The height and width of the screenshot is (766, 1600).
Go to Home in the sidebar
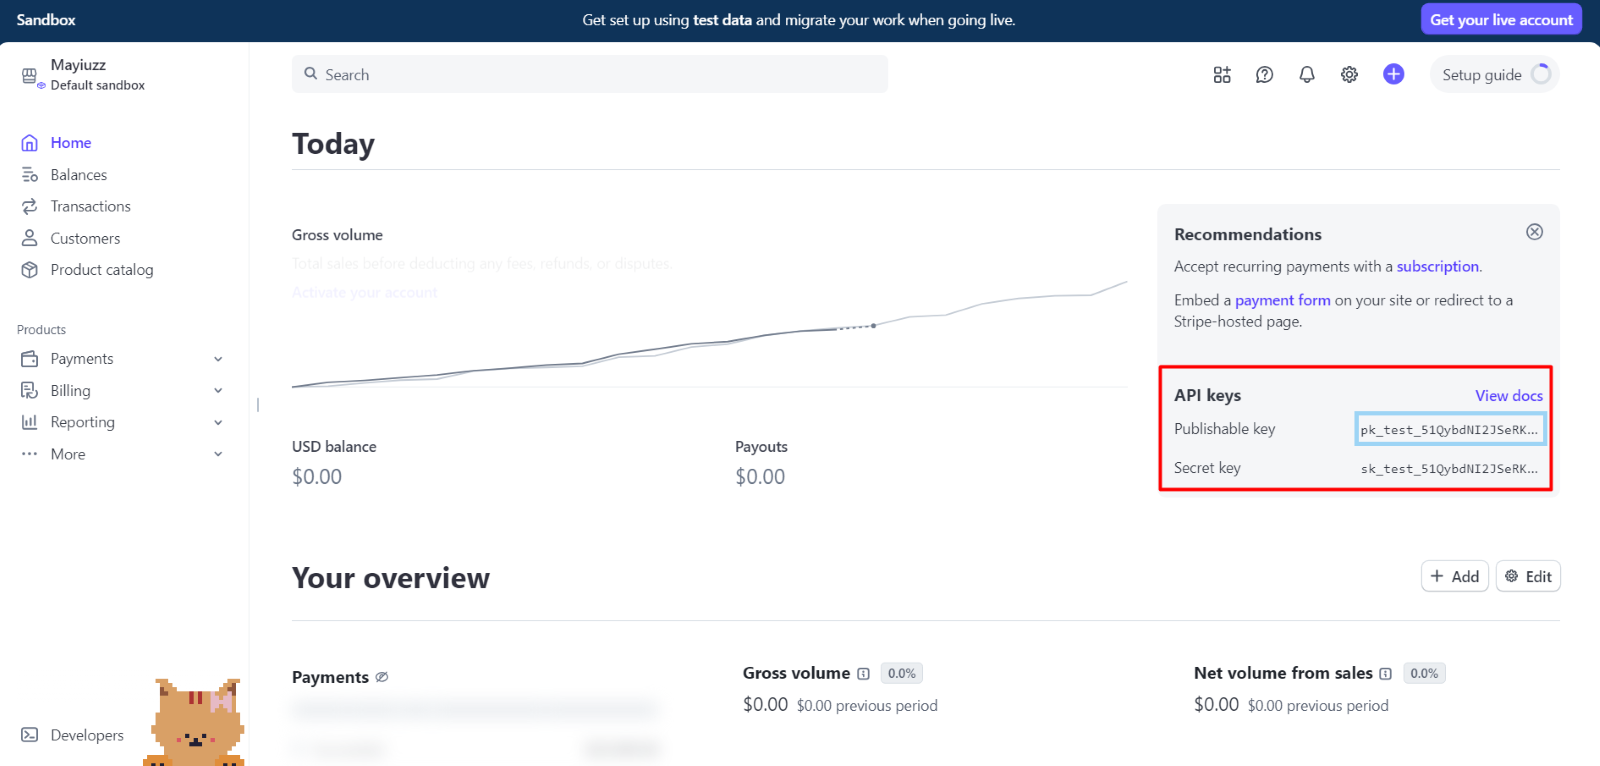(x=71, y=143)
